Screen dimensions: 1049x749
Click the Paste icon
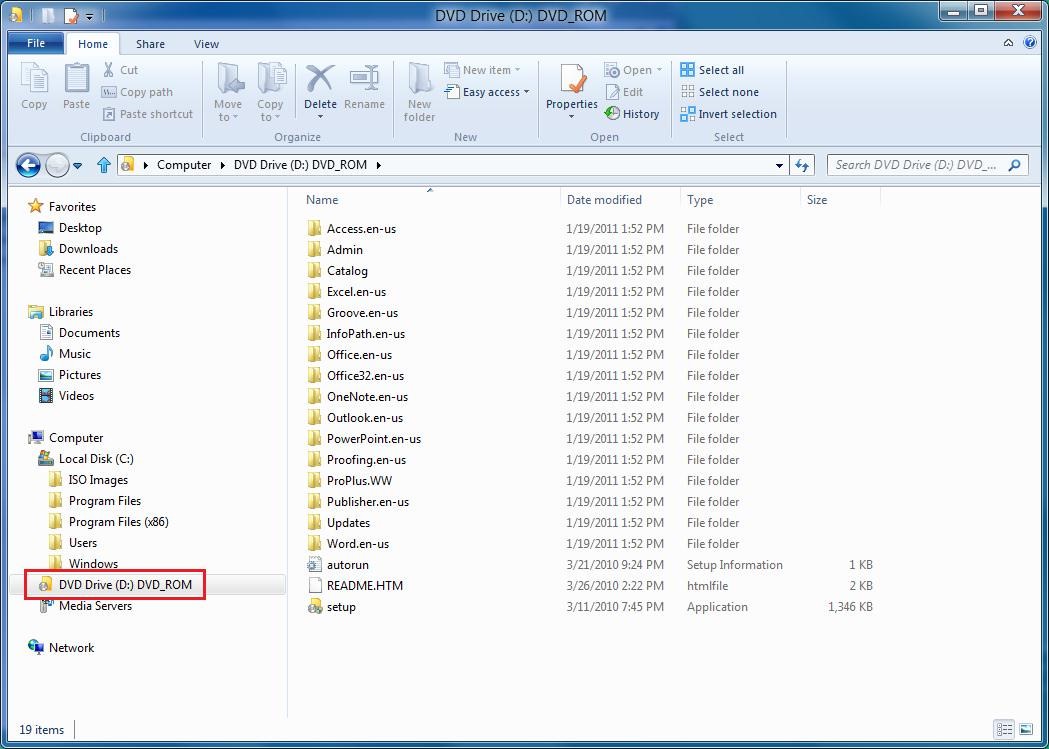click(x=76, y=85)
